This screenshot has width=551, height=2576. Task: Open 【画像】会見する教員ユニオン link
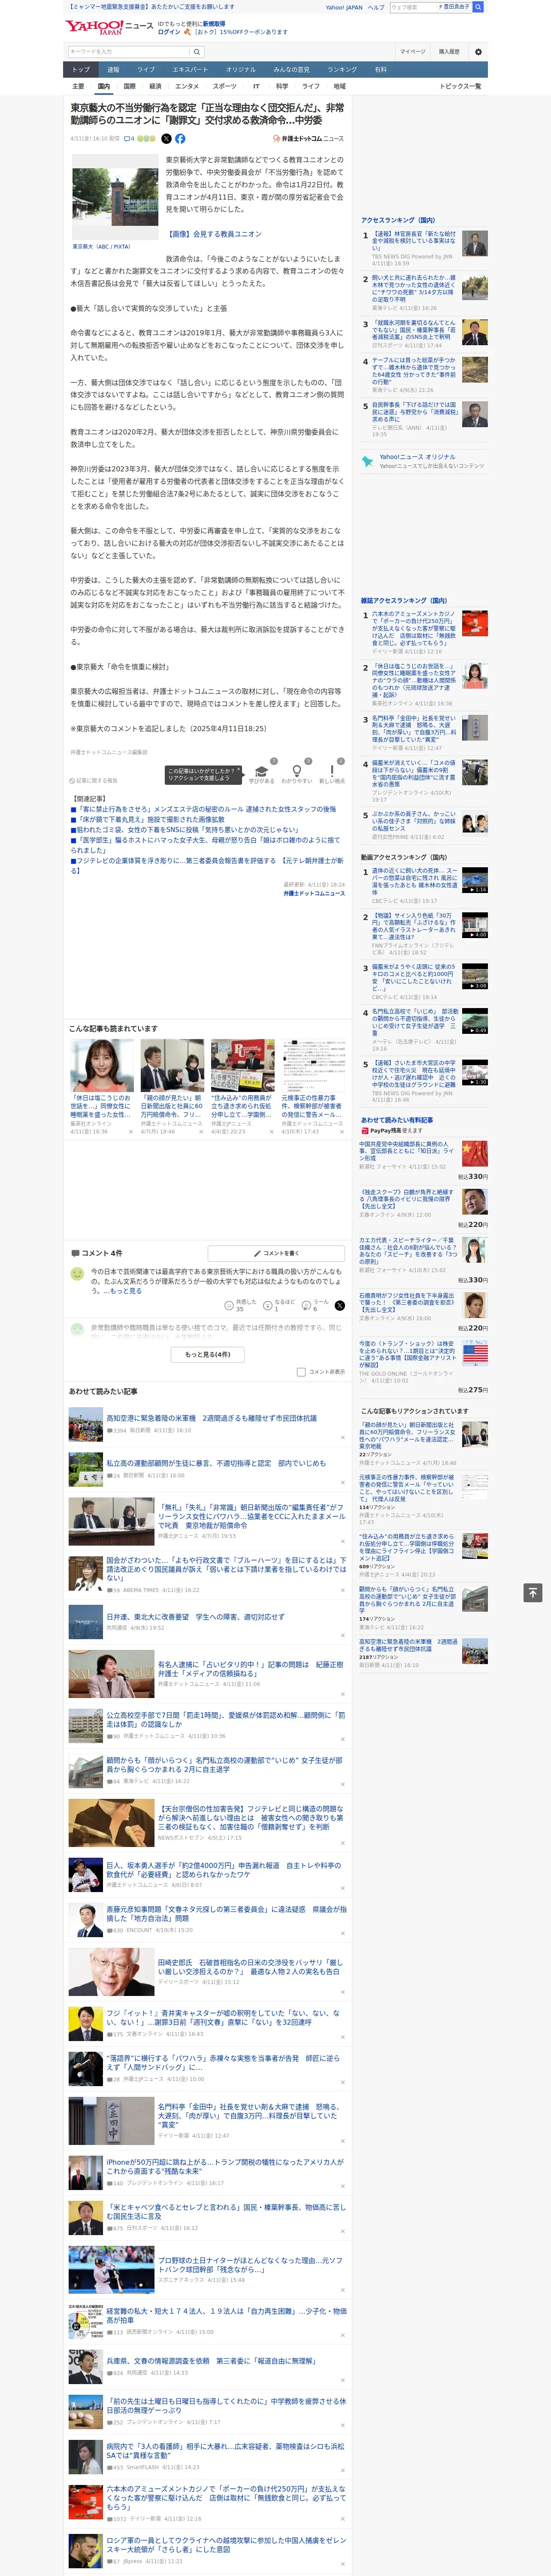click(214, 234)
